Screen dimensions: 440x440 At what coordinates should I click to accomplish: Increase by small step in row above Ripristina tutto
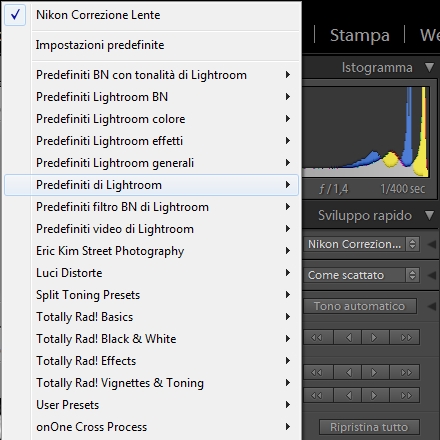pos(375,395)
